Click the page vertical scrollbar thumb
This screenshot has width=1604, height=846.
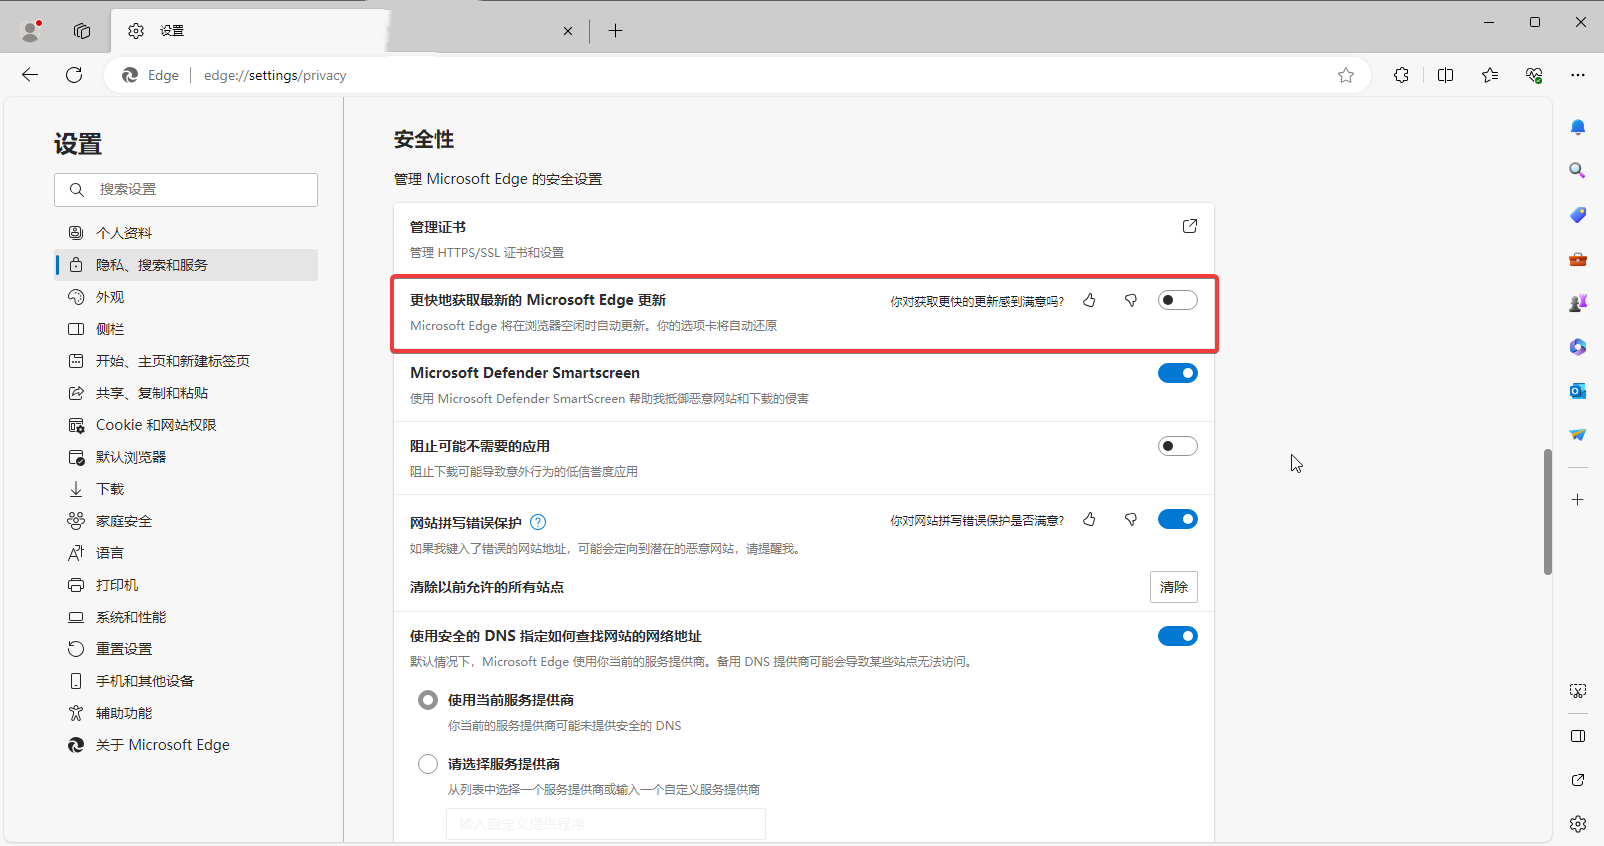pos(1548,512)
